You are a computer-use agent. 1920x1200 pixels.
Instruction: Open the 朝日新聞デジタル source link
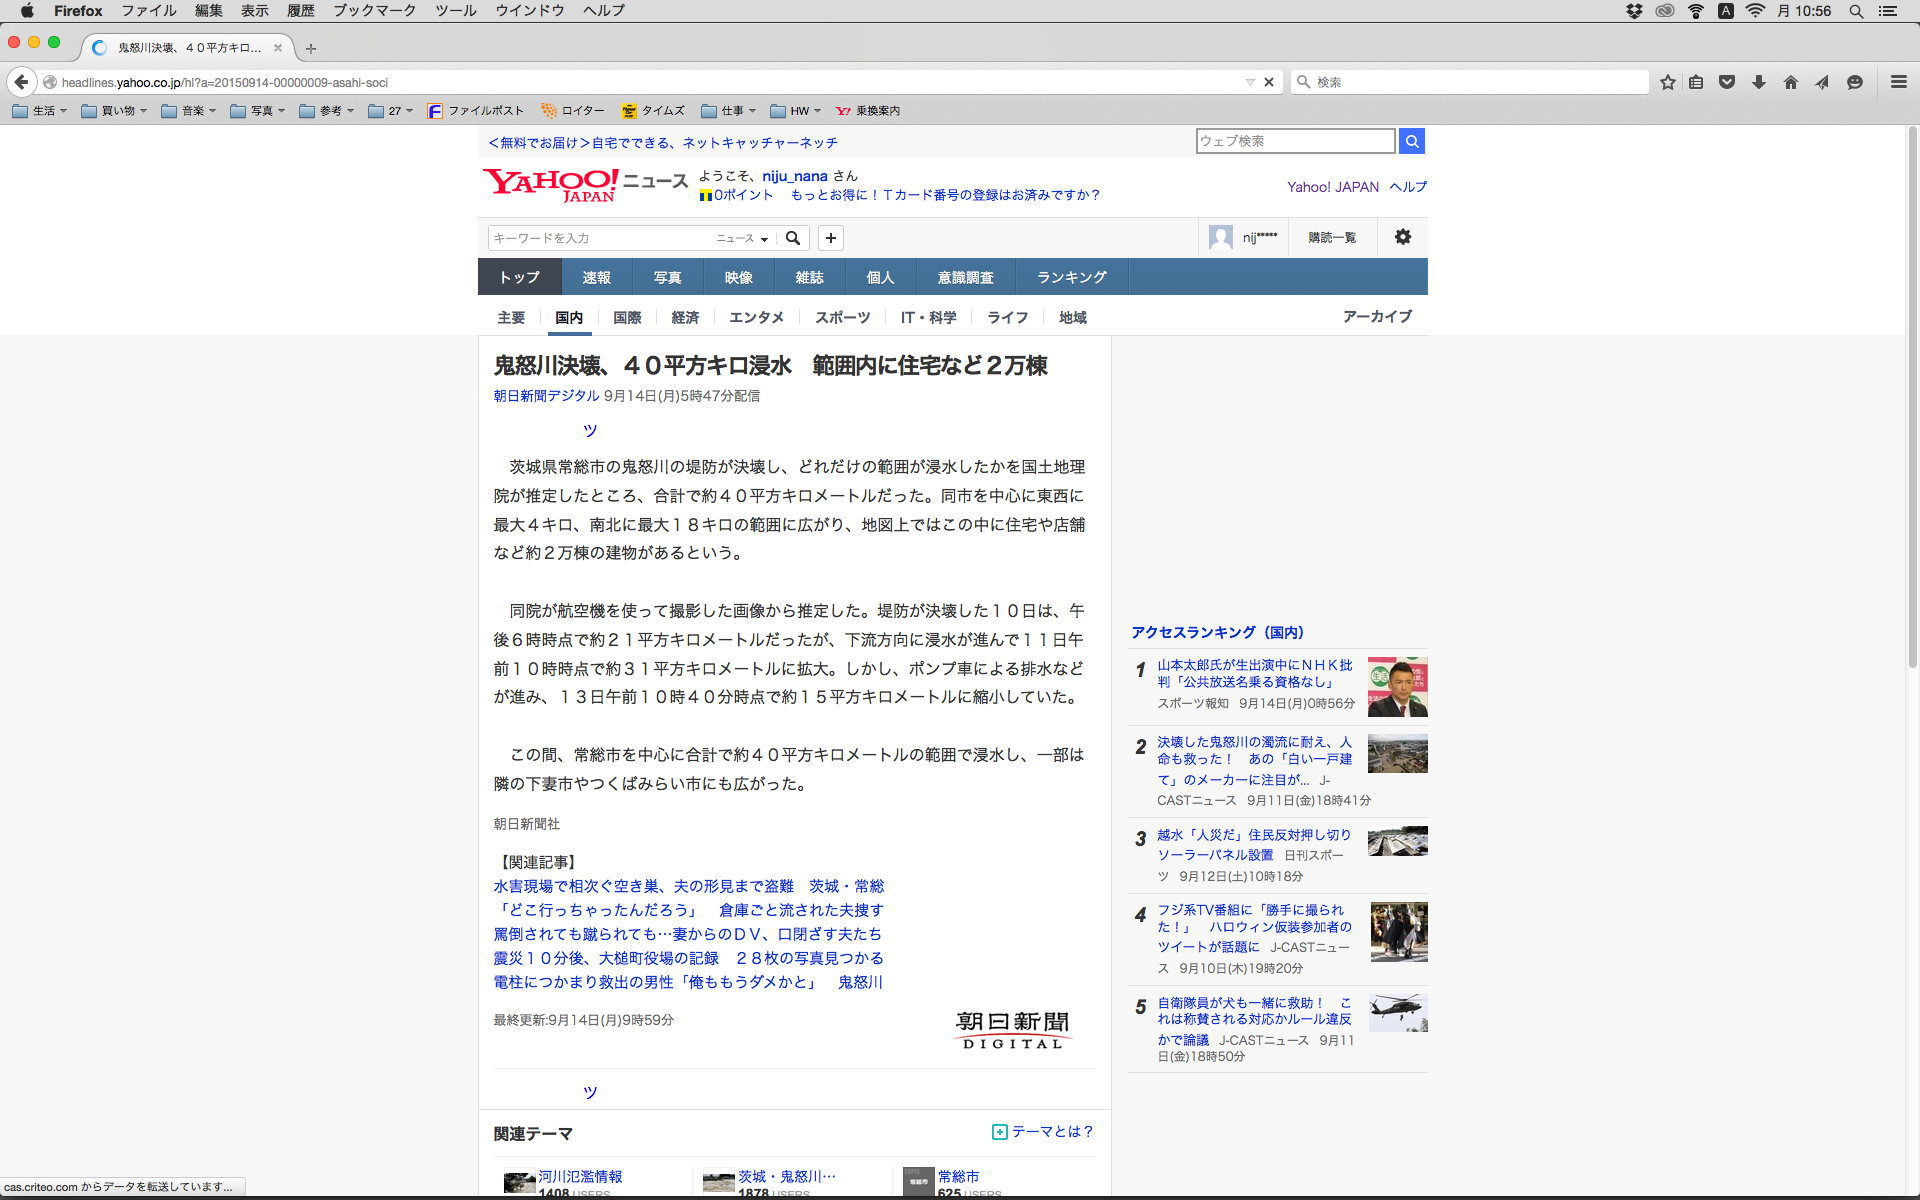(x=546, y=396)
